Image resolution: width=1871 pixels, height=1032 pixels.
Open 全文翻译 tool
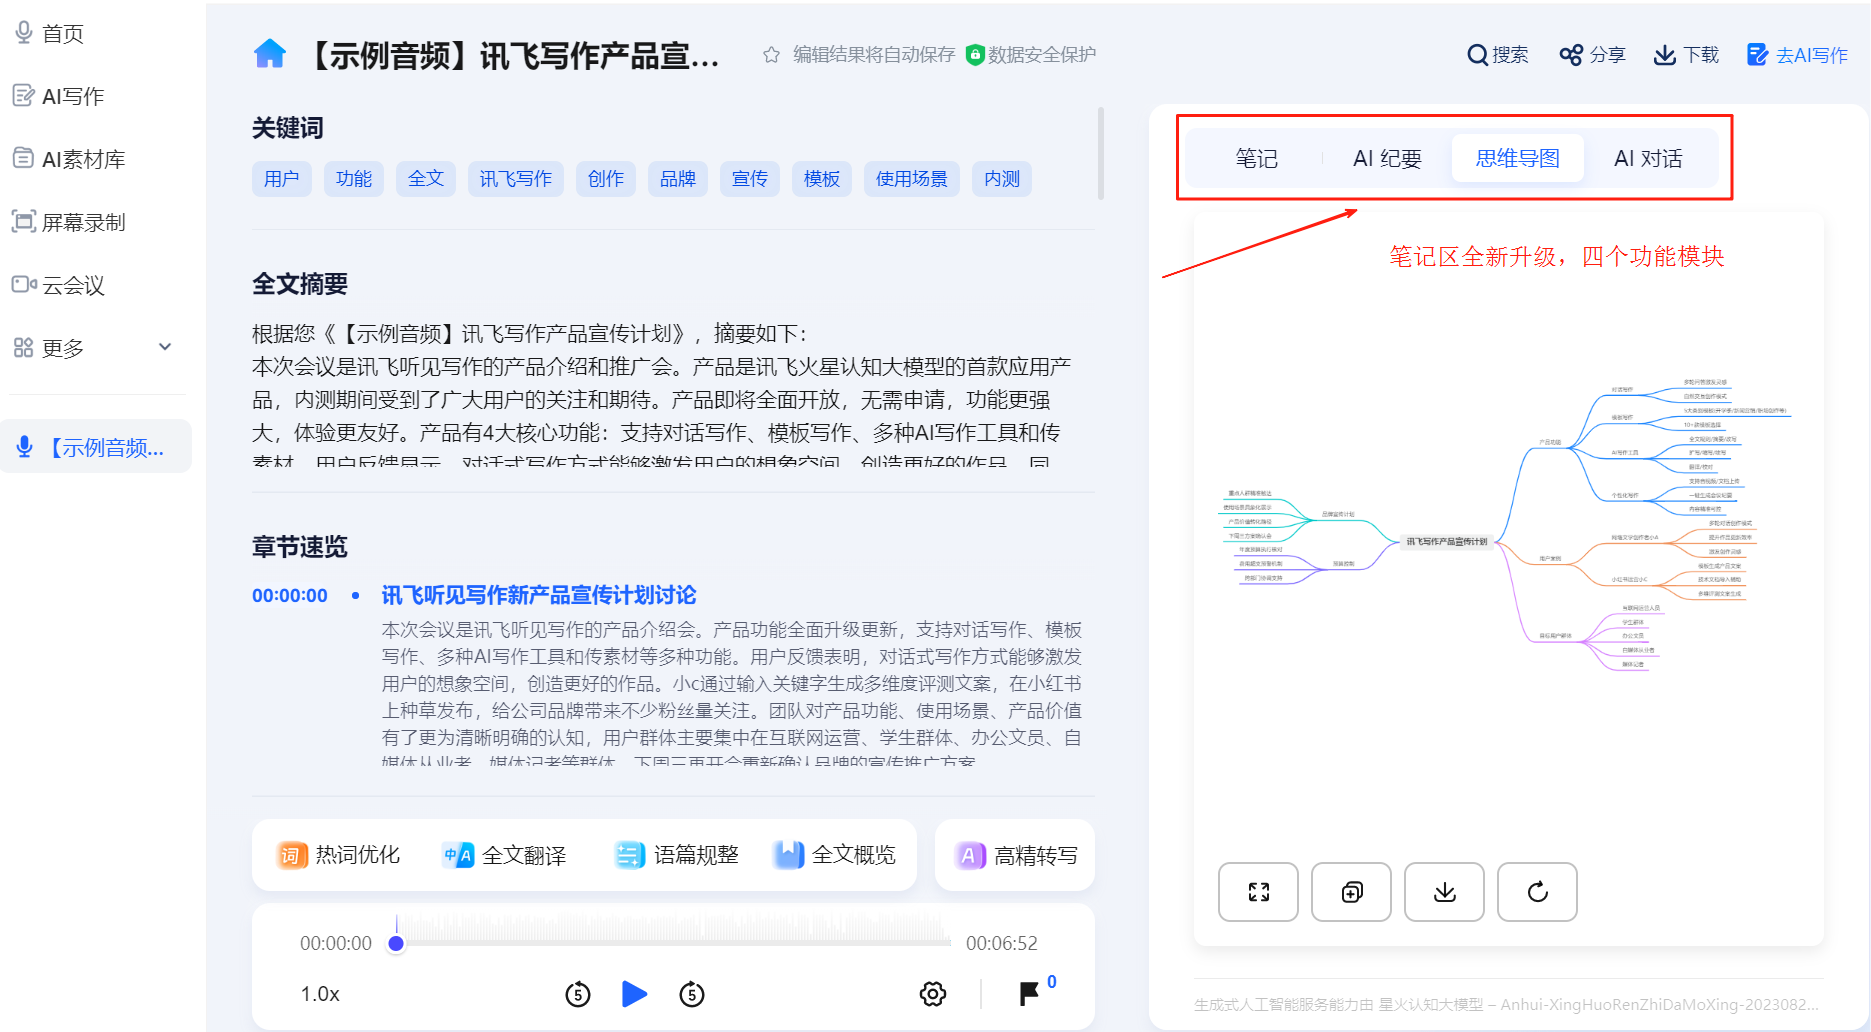pos(504,855)
